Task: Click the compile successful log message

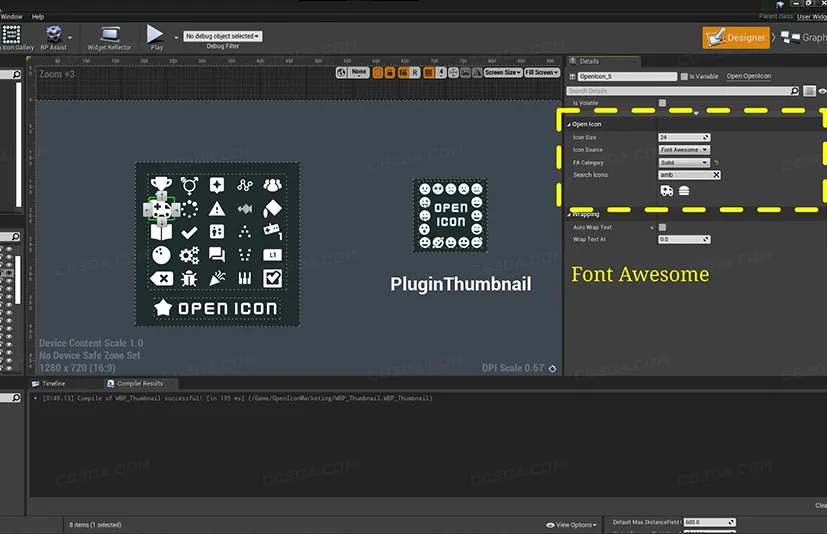Action: (237, 398)
